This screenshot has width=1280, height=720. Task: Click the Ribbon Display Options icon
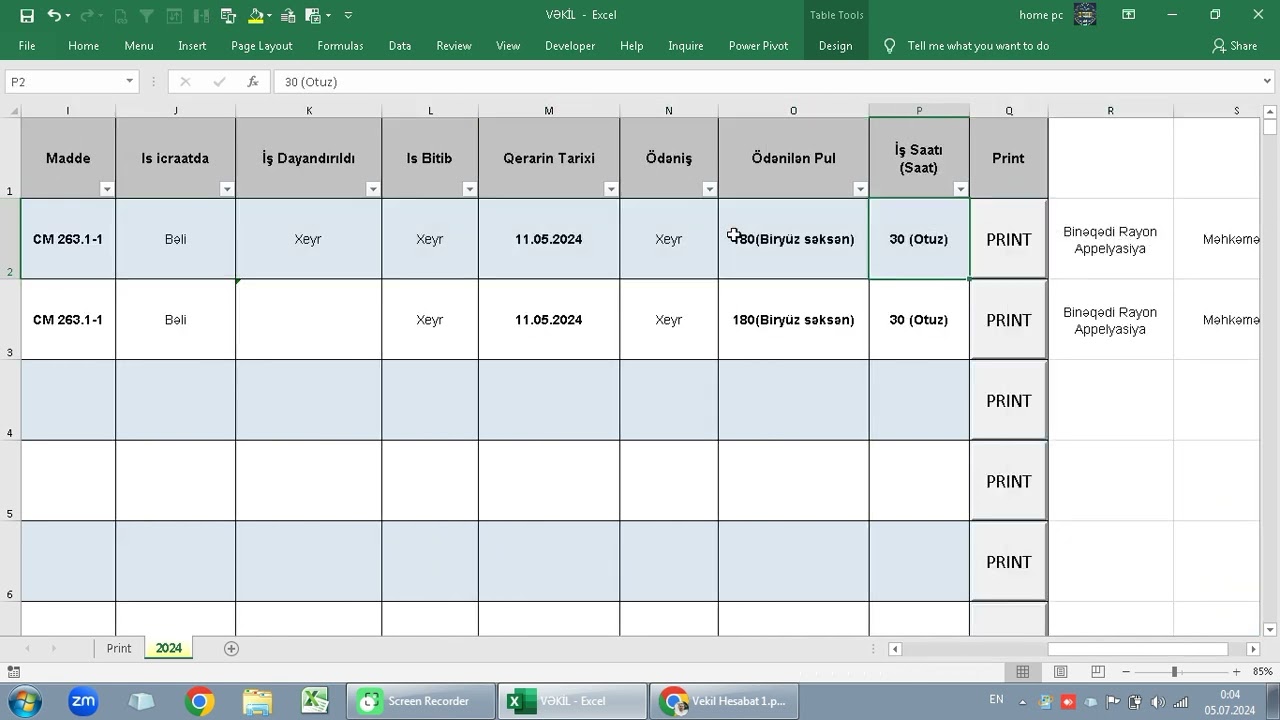pos(1128,15)
